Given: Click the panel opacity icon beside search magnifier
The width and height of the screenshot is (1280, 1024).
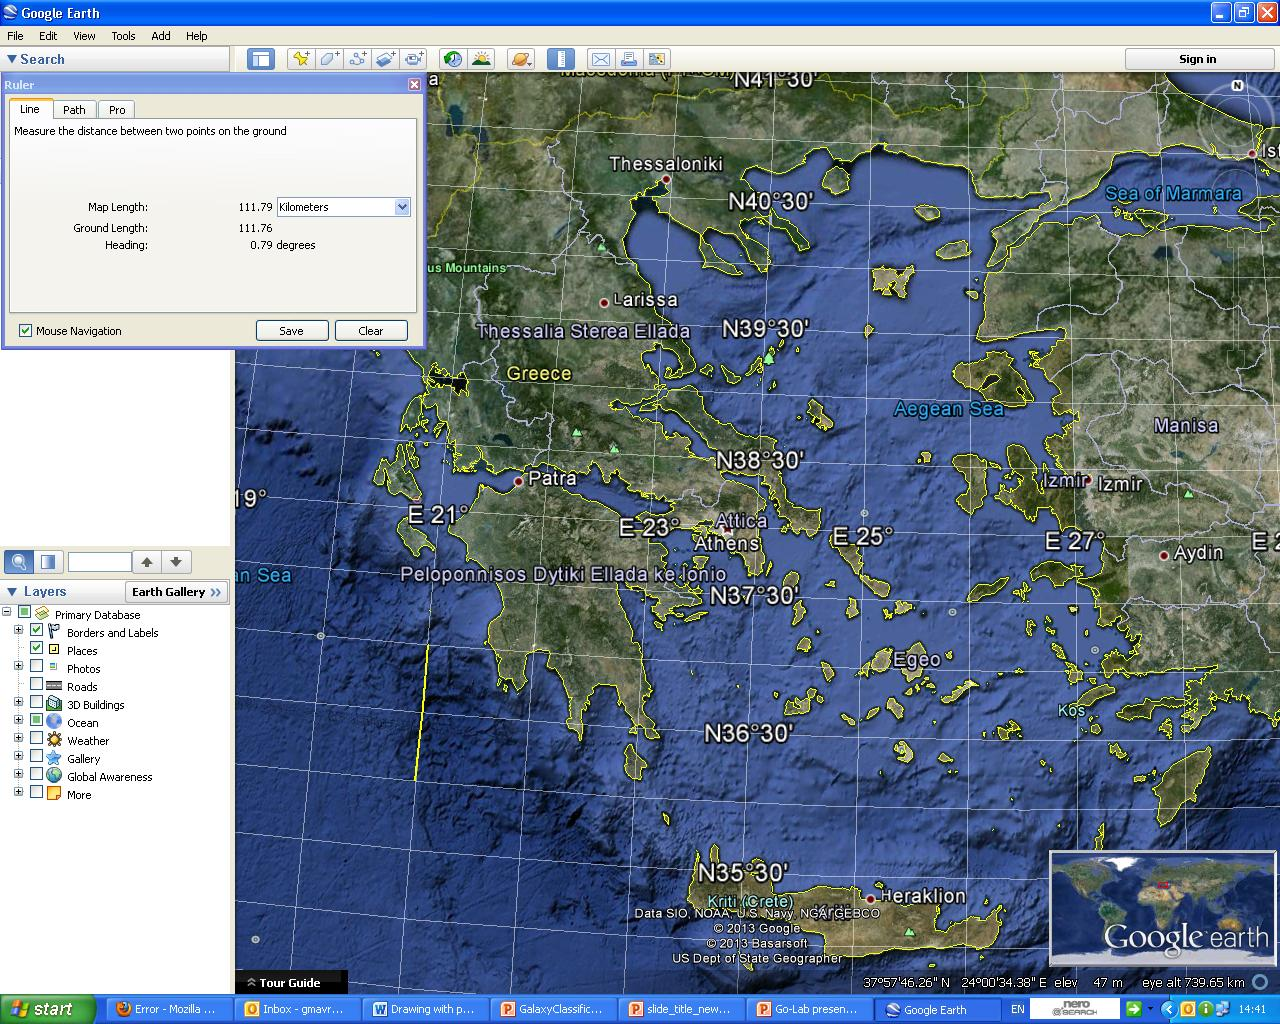Looking at the screenshot, I should [48, 562].
